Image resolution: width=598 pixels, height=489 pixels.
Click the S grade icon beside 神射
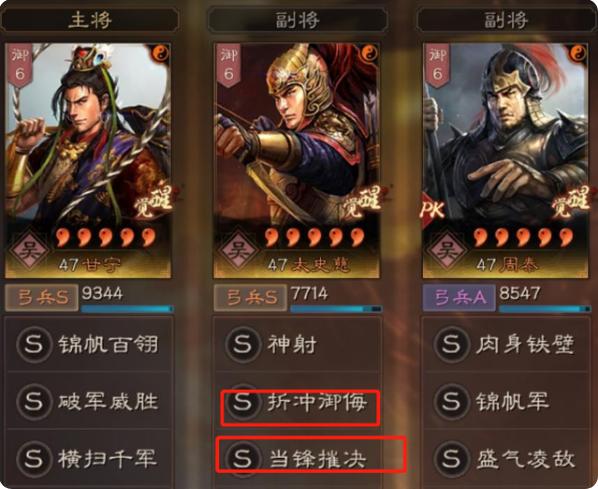pyautogui.click(x=242, y=344)
